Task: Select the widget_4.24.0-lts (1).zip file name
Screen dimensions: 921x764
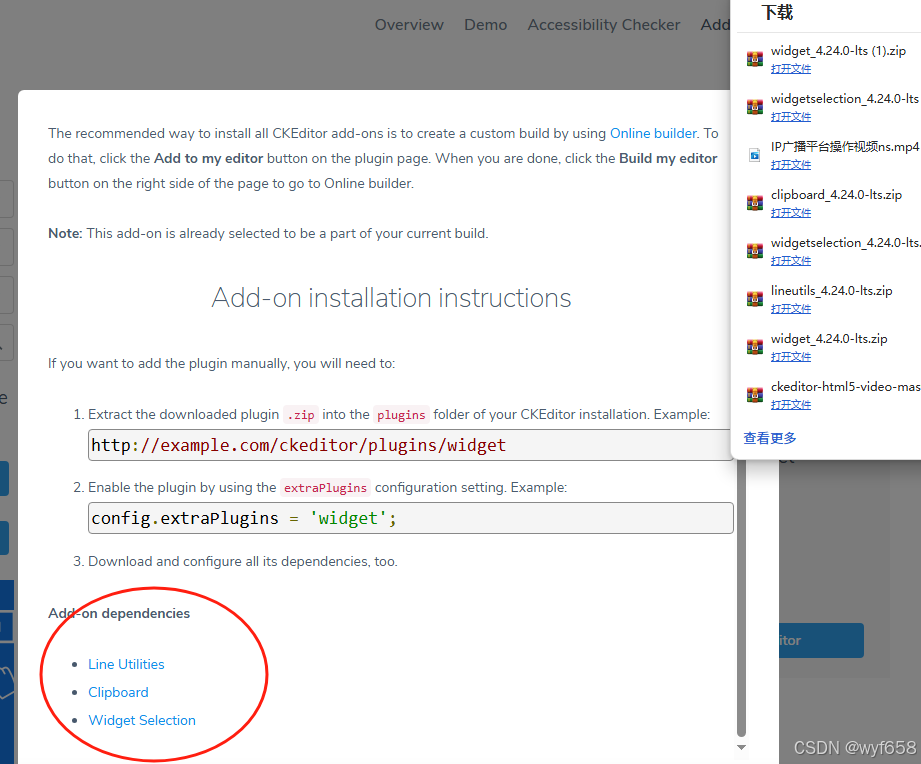Action: [x=838, y=51]
